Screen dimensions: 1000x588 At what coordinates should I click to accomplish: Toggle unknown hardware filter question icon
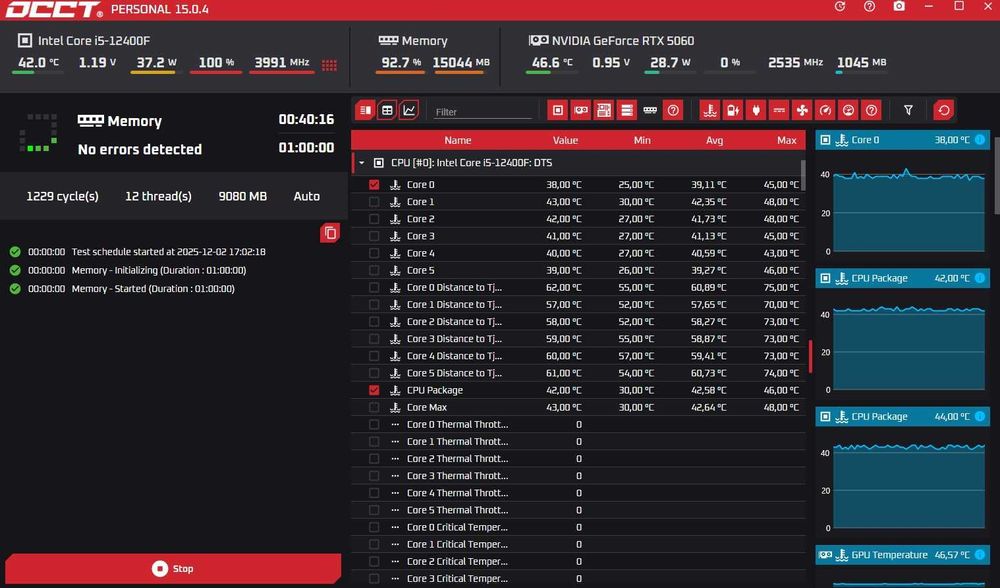673,110
